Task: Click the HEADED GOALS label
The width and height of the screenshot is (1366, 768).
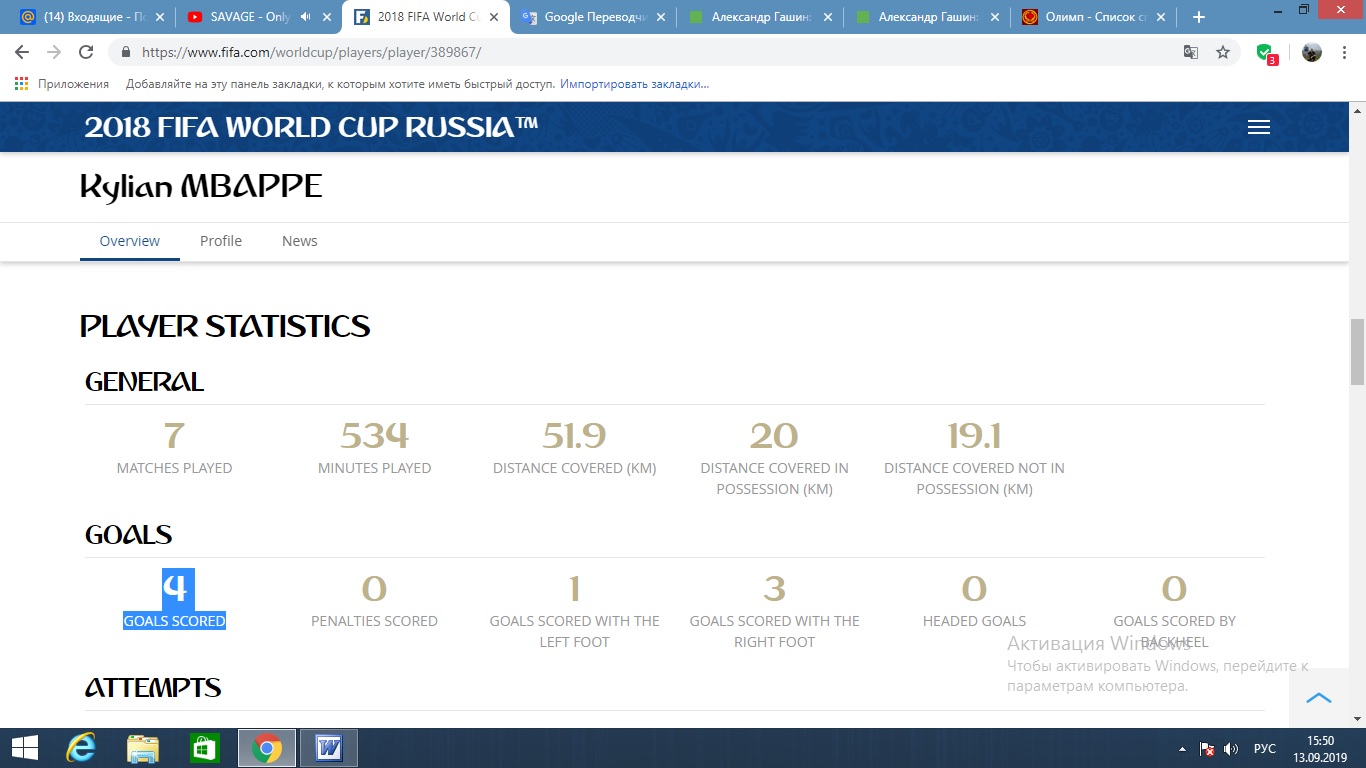Action: pyautogui.click(x=974, y=621)
